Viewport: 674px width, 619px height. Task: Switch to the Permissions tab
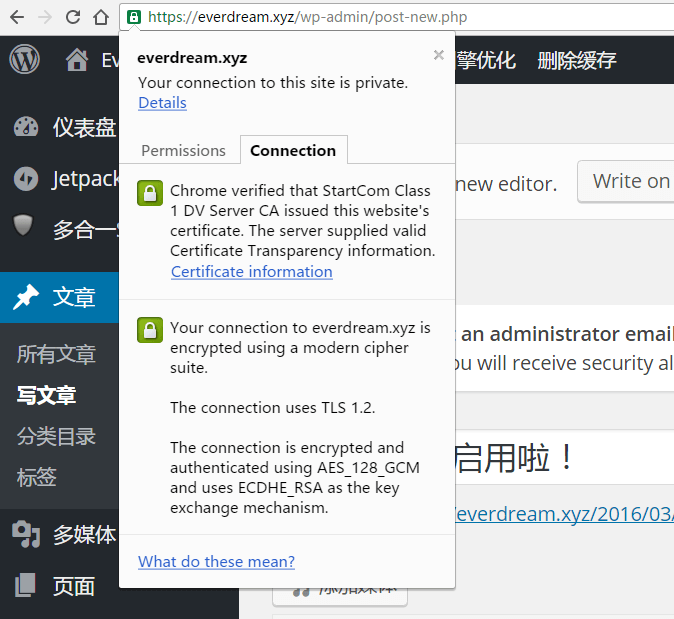(x=184, y=150)
